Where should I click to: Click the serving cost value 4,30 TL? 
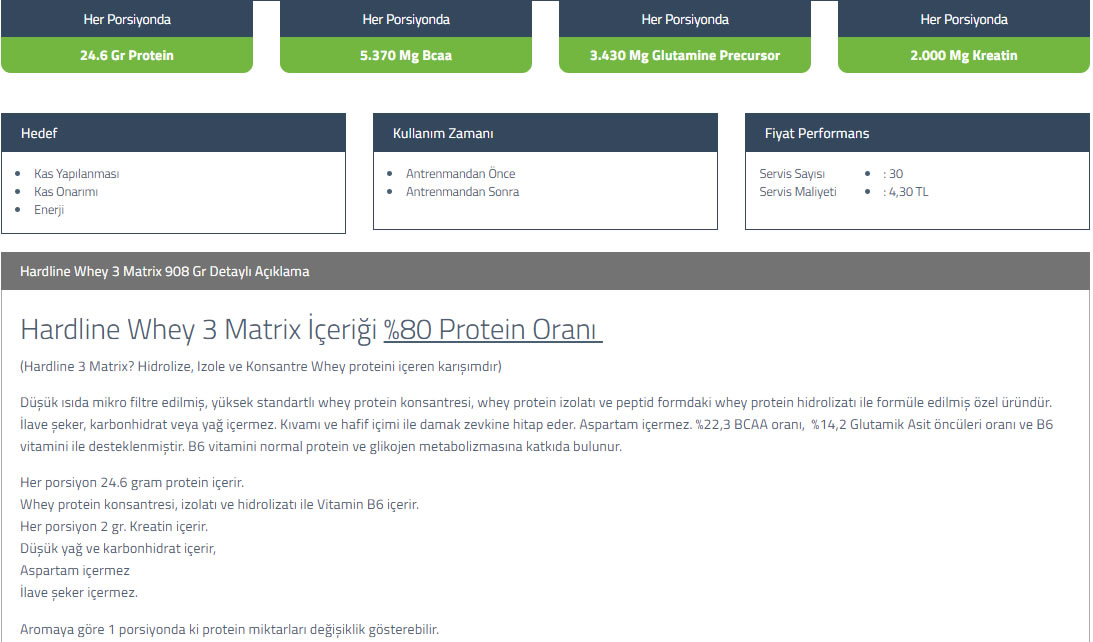905,192
